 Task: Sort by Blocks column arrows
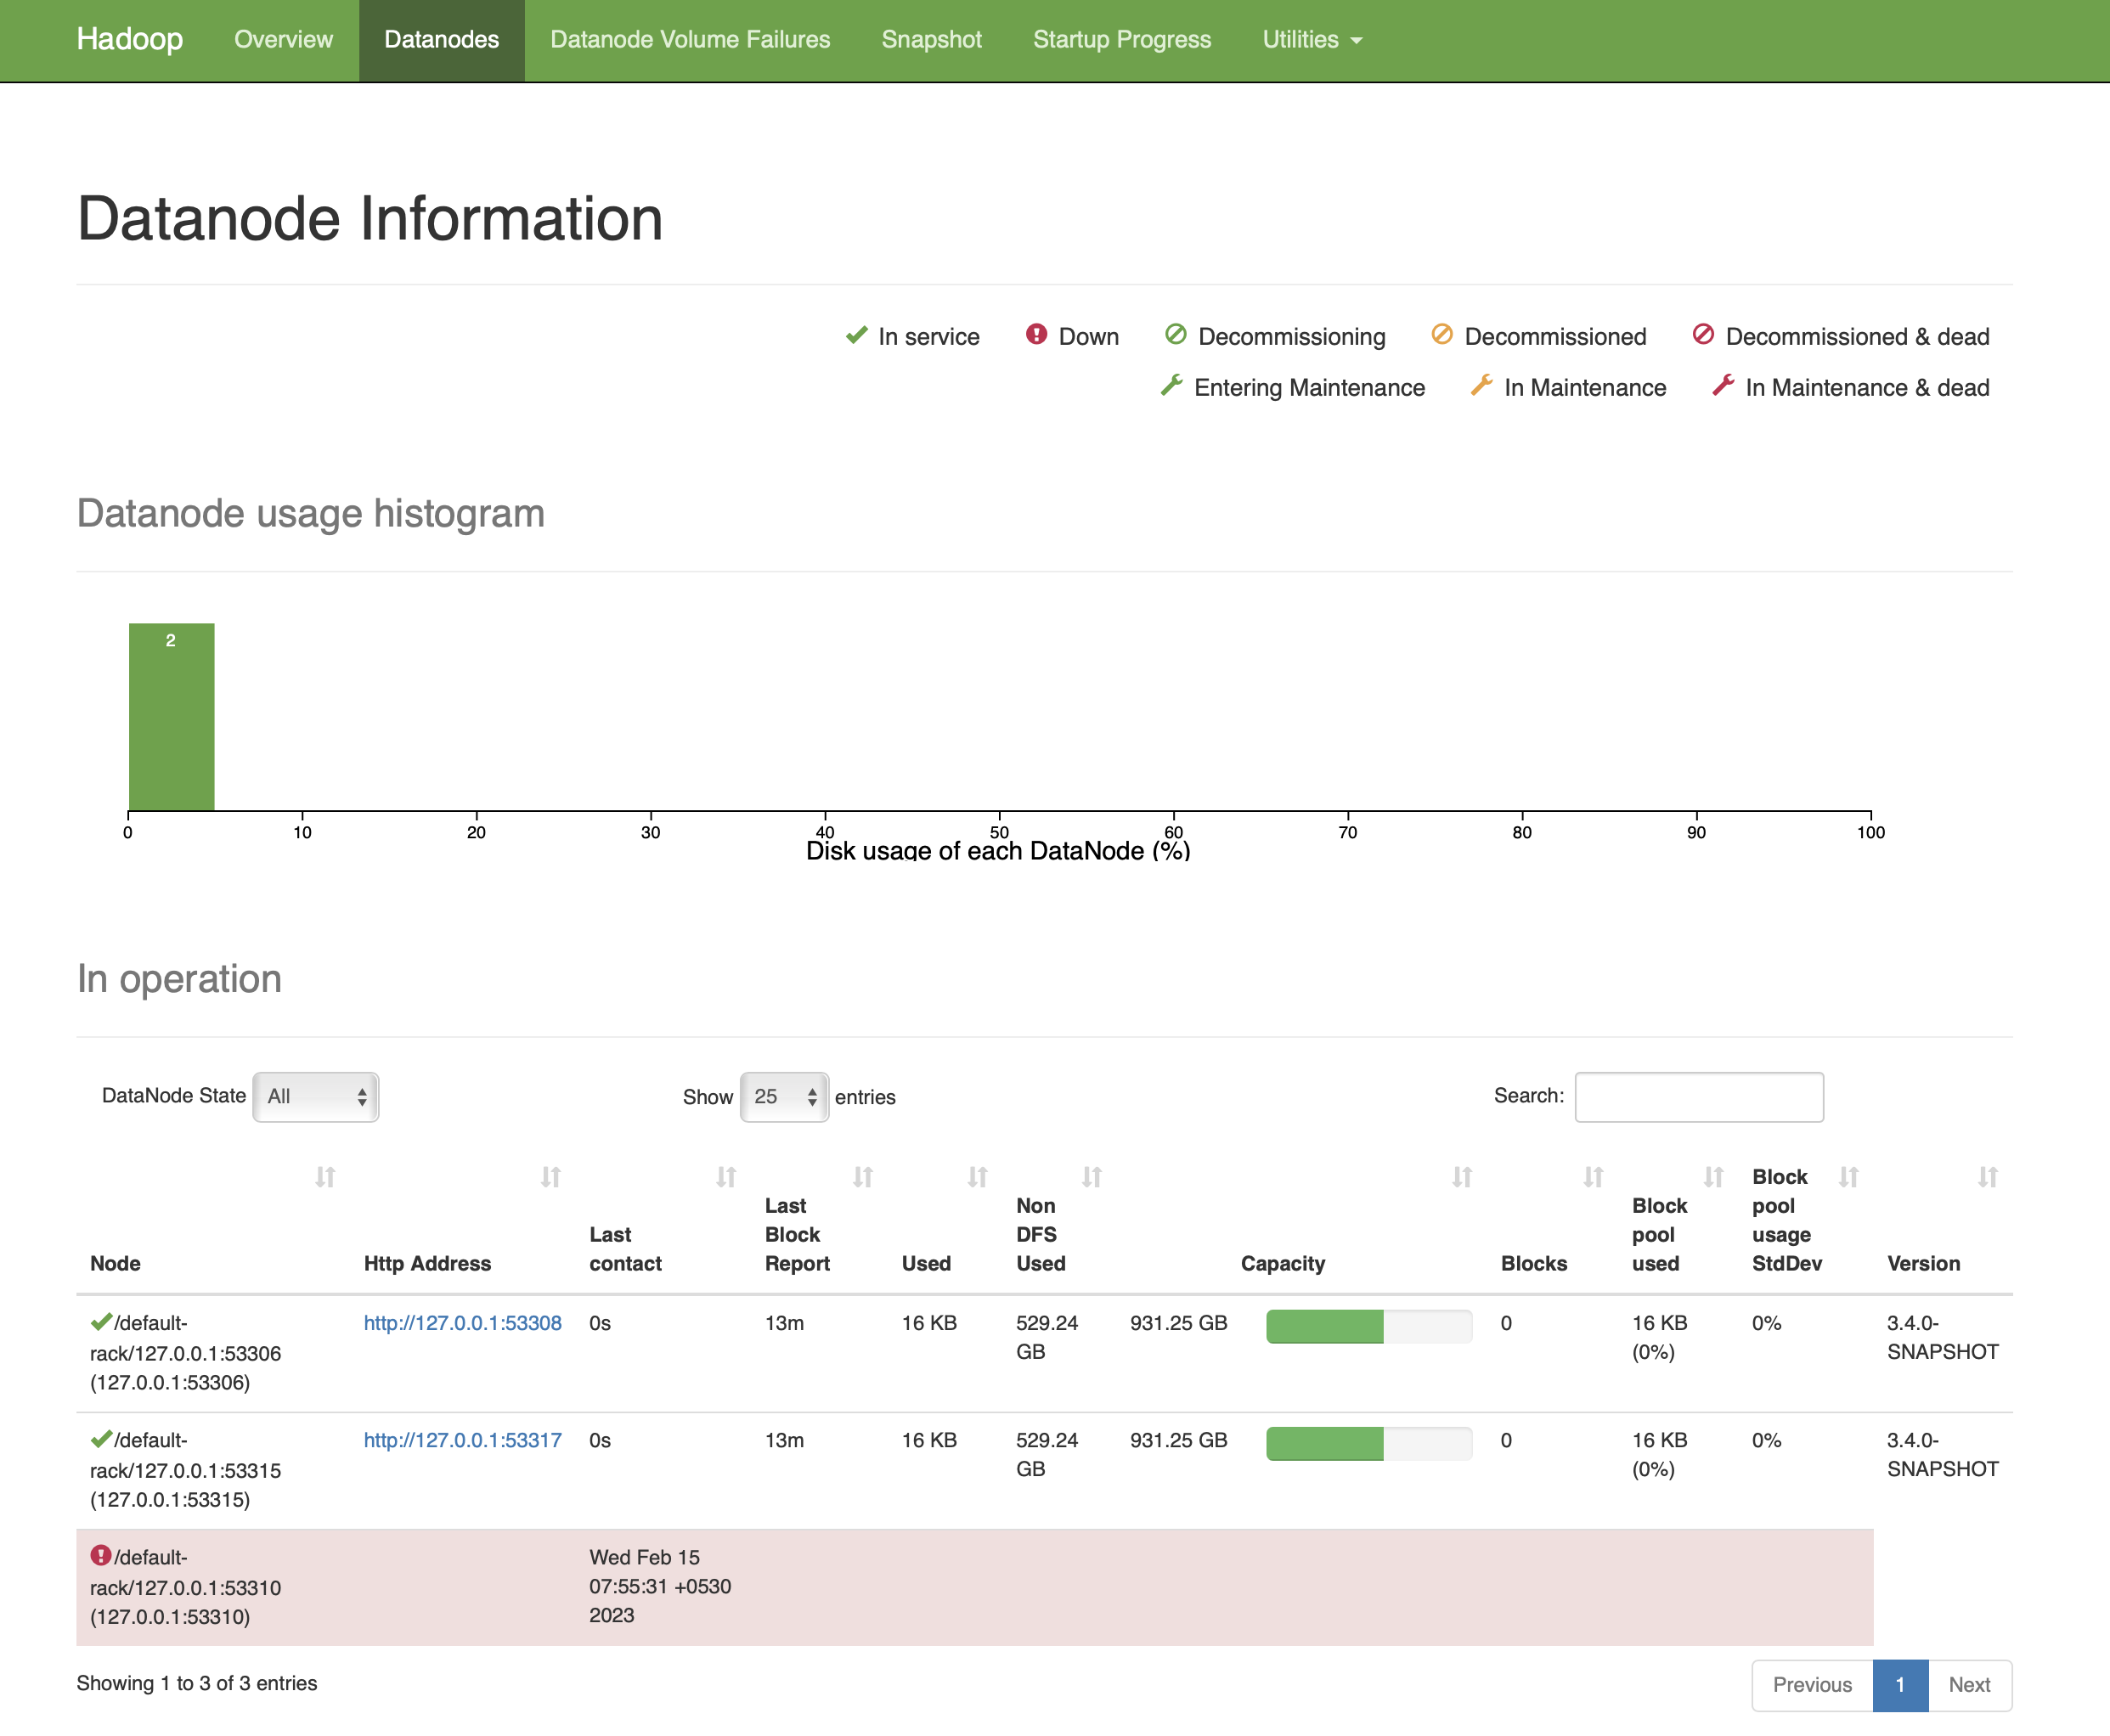point(1593,1177)
